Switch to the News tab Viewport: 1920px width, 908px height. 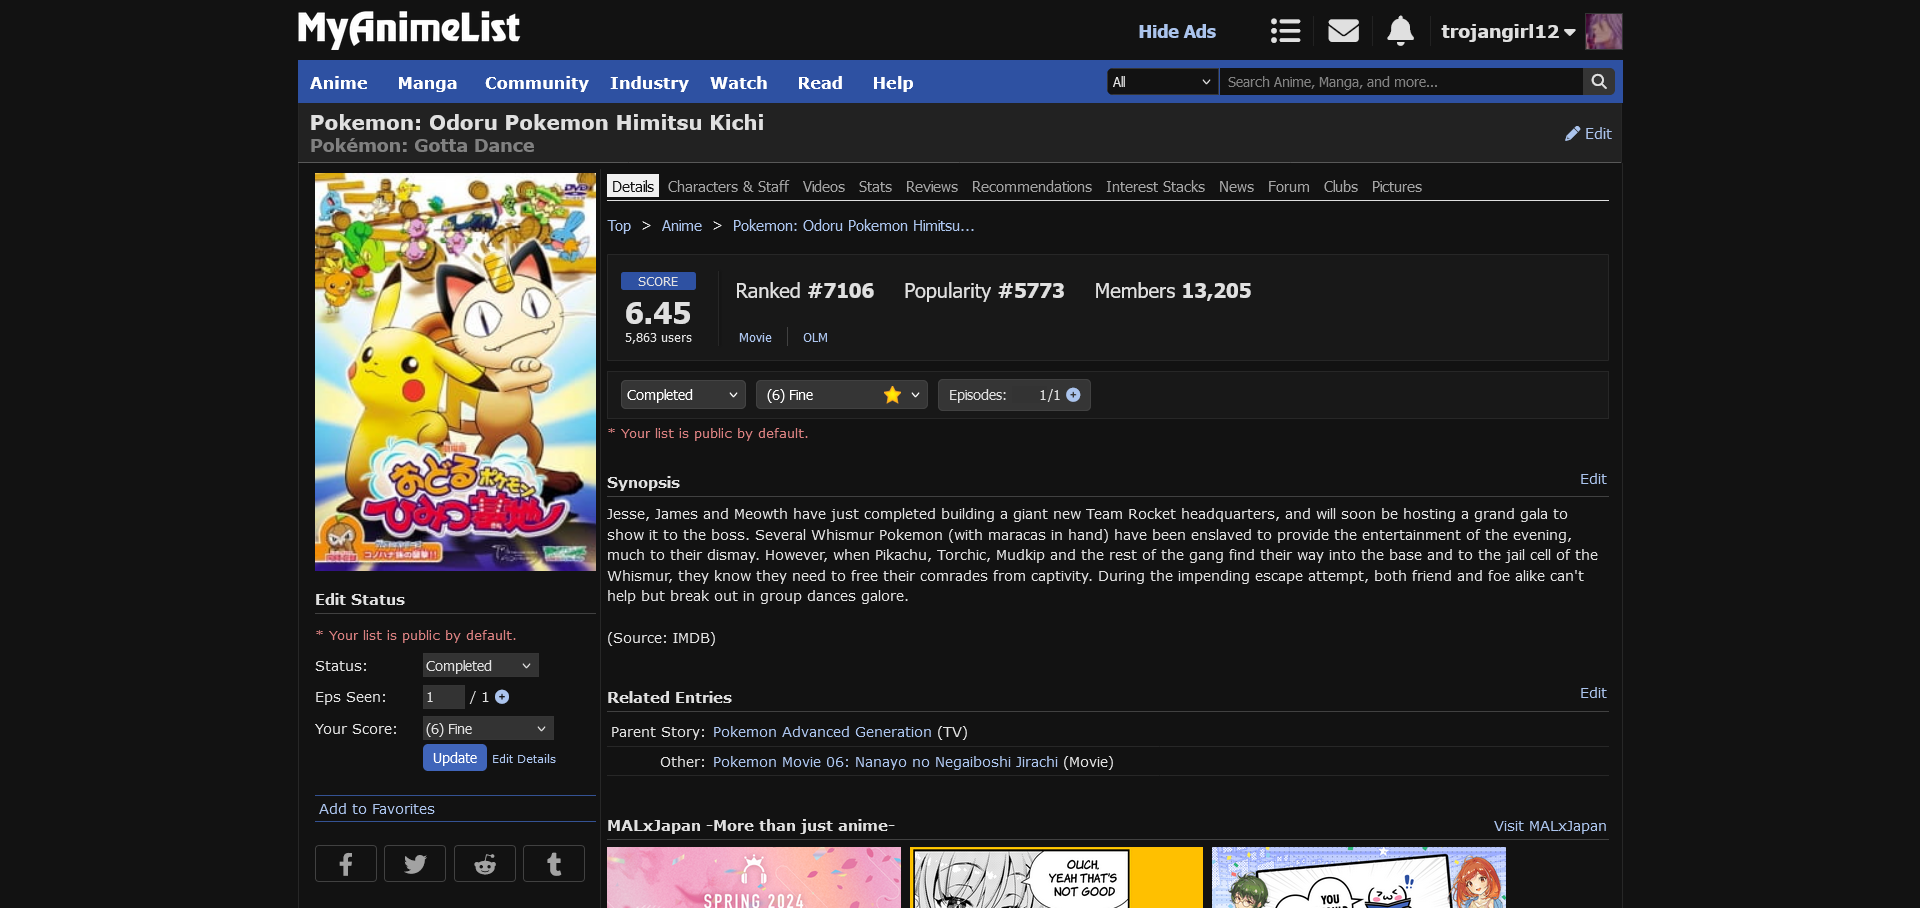(1236, 187)
